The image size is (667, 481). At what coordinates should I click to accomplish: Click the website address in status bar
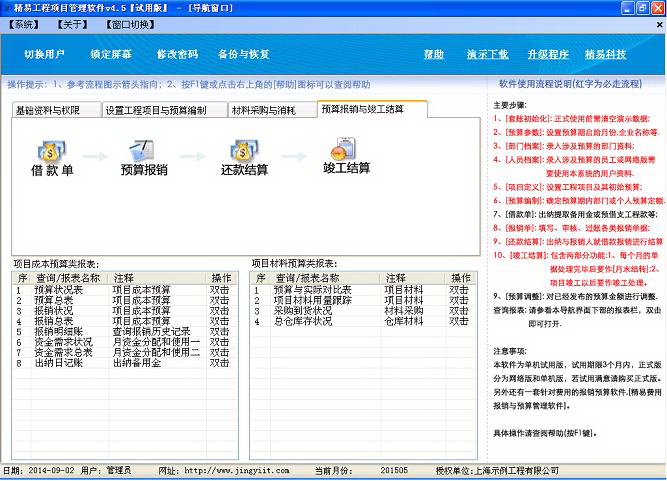[237, 471]
